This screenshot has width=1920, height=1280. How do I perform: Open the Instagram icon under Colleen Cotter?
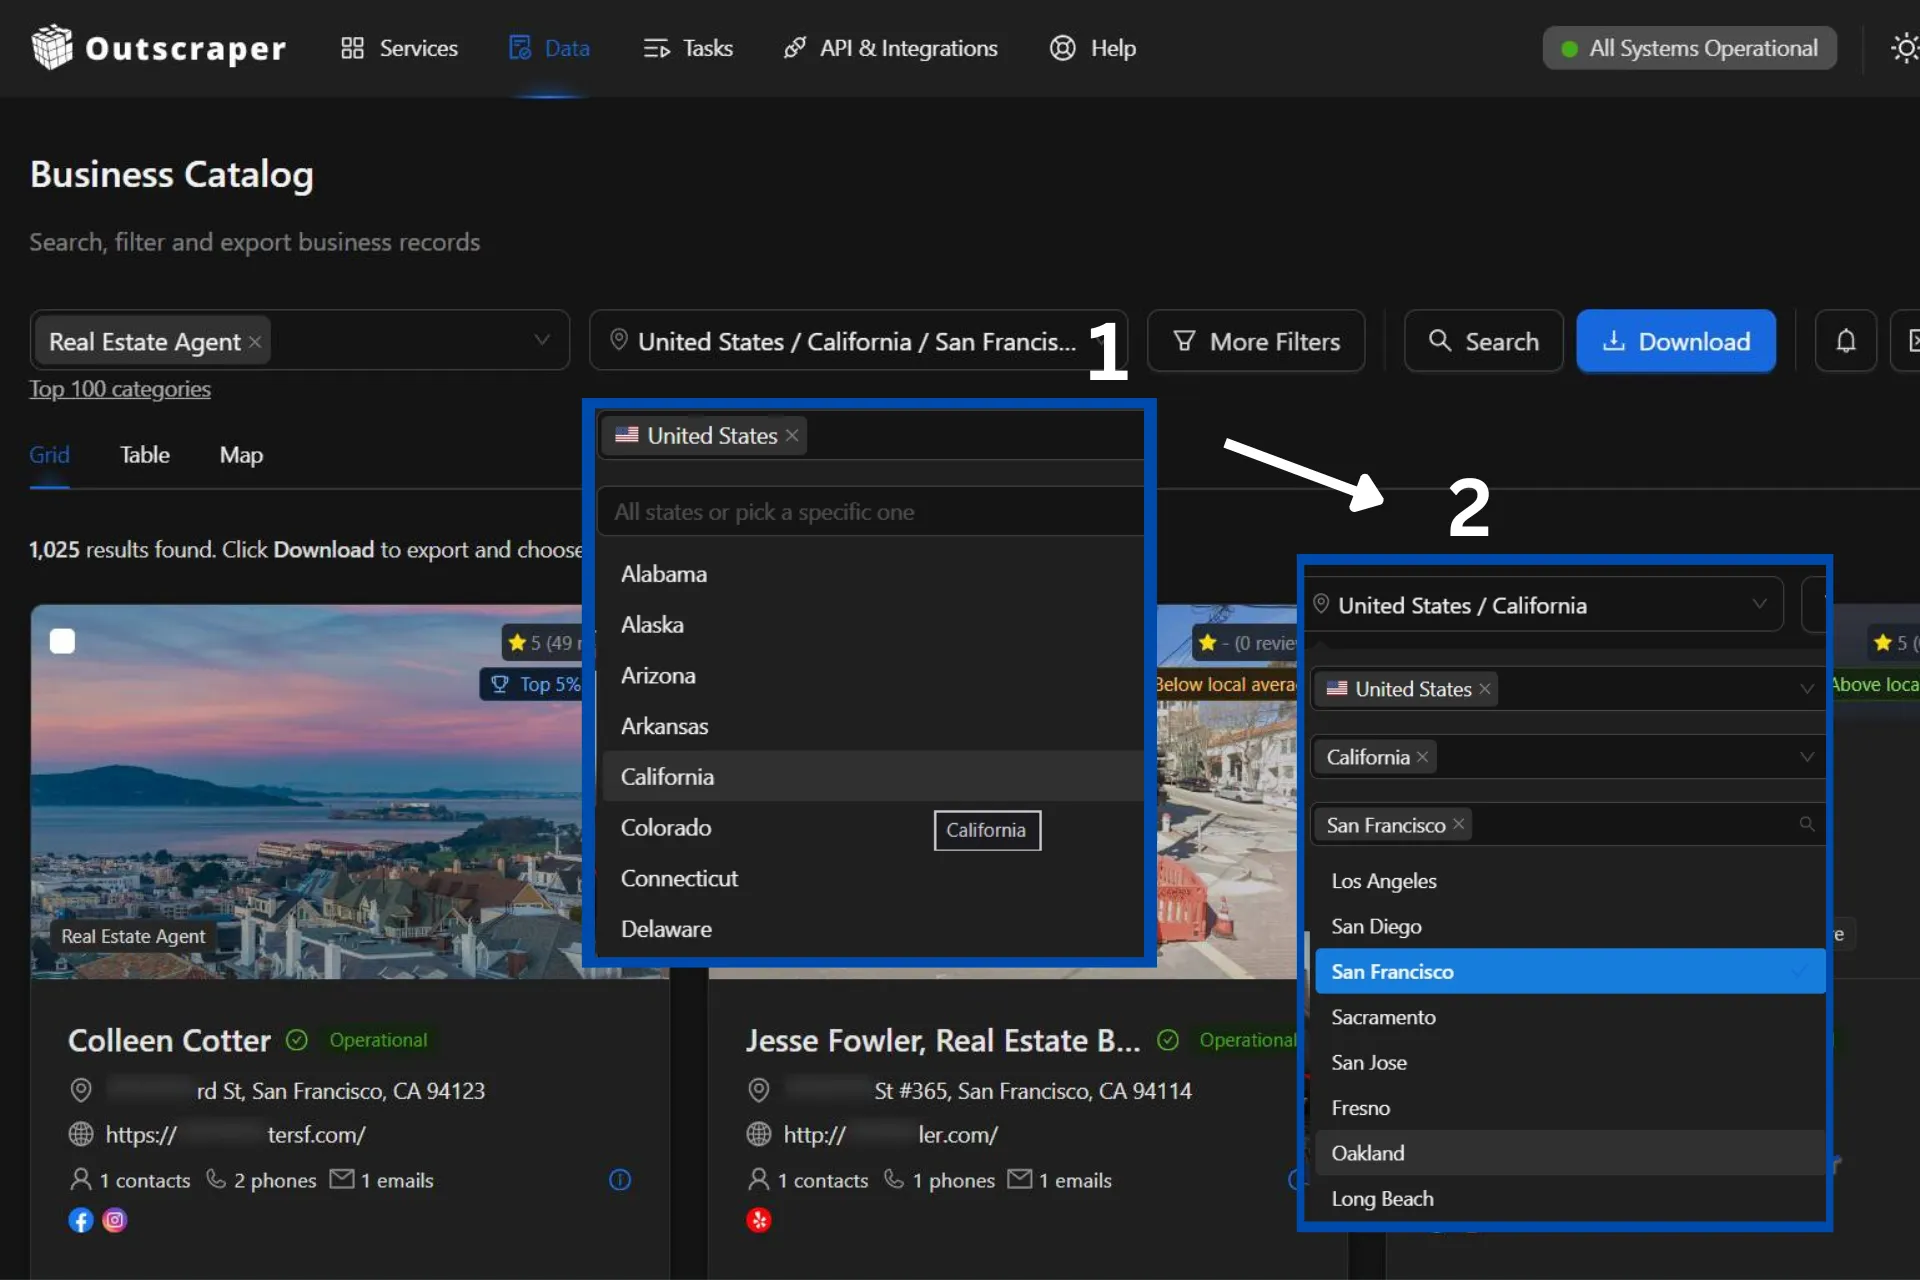(115, 1220)
